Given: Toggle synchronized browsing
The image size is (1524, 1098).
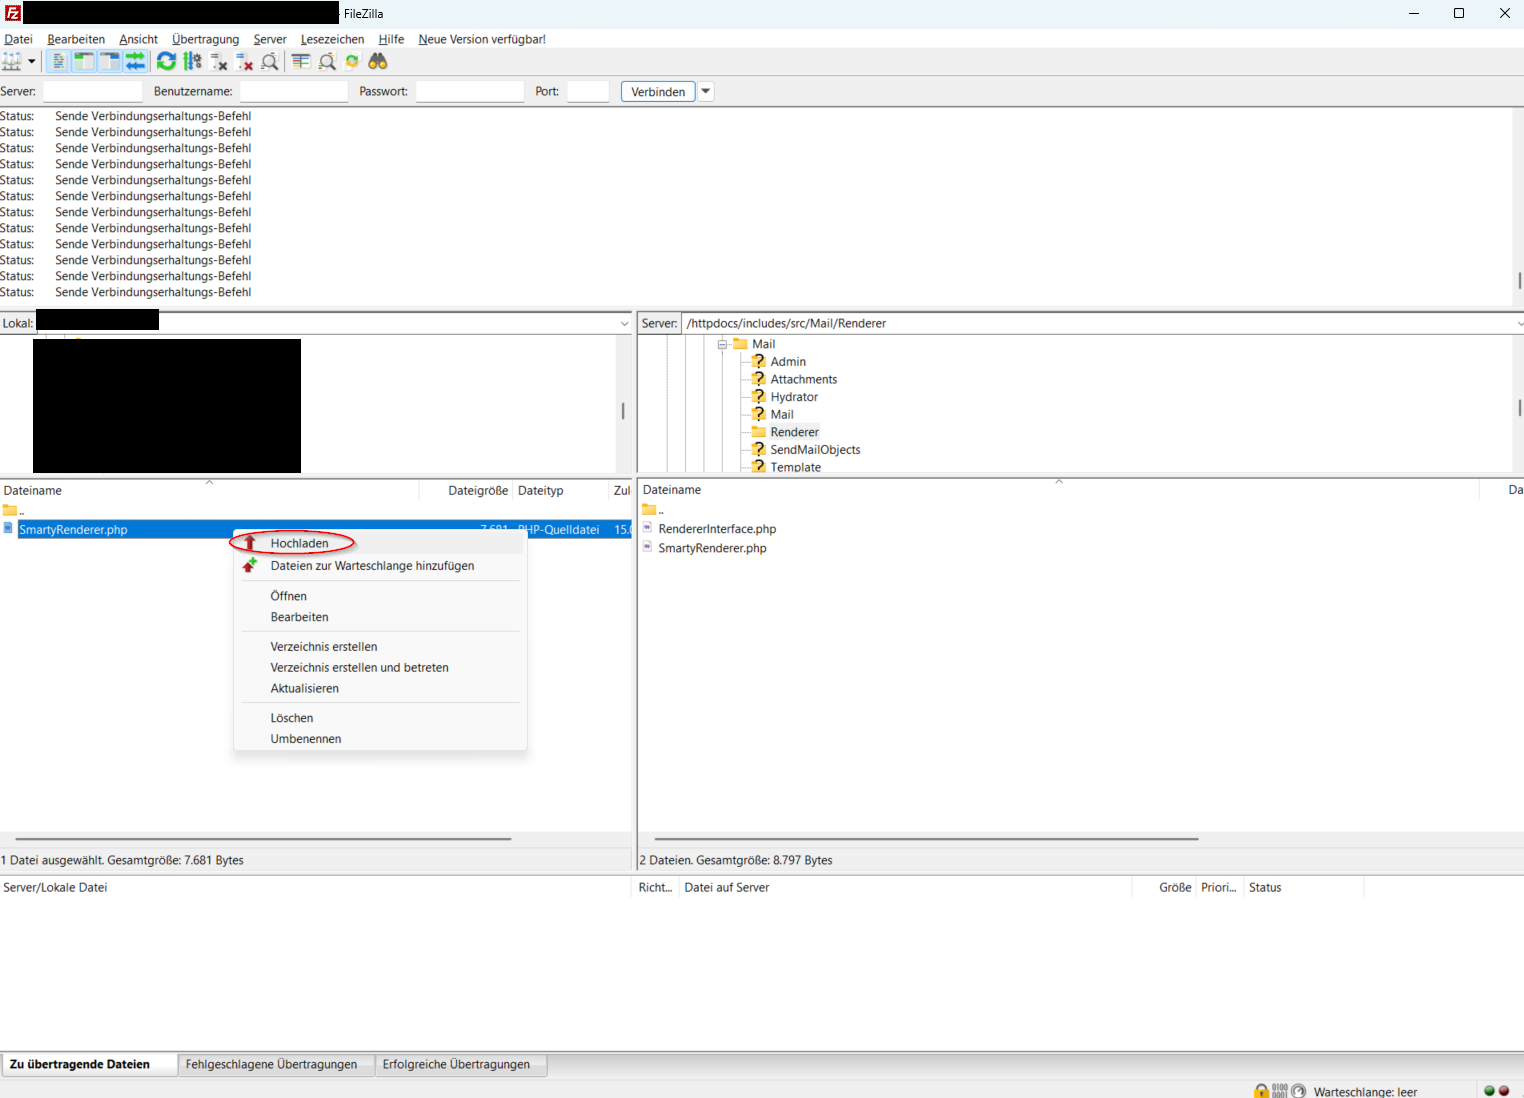Looking at the screenshot, I should pyautogui.click(x=352, y=62).
